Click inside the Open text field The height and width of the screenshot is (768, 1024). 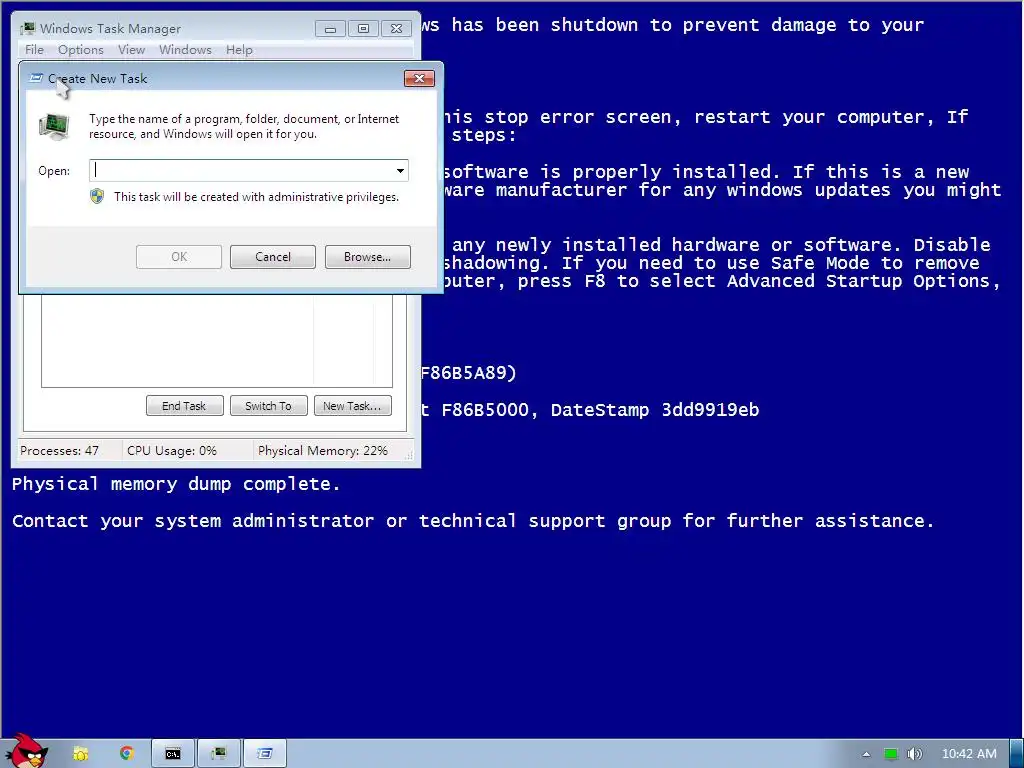(x=241, y=170)
